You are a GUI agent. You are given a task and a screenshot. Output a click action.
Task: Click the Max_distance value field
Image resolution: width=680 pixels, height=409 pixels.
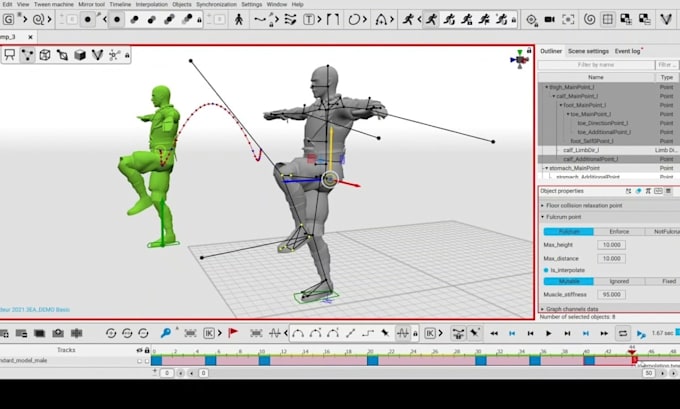click(611, 258)
